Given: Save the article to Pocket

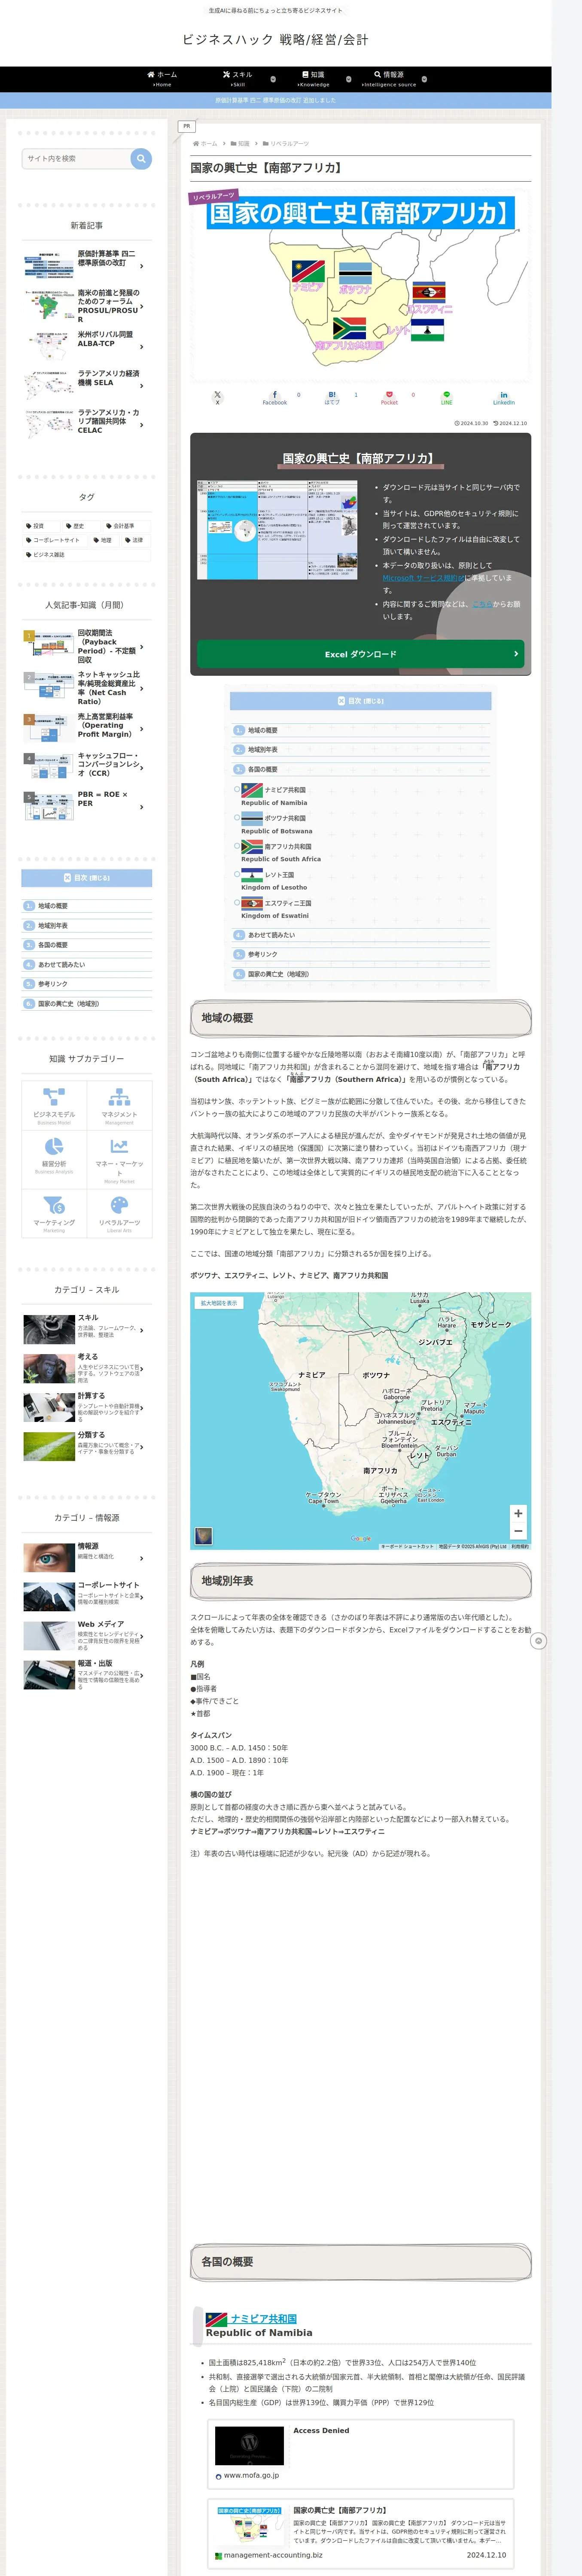Looking at the screenshot, I should point(389,398).
